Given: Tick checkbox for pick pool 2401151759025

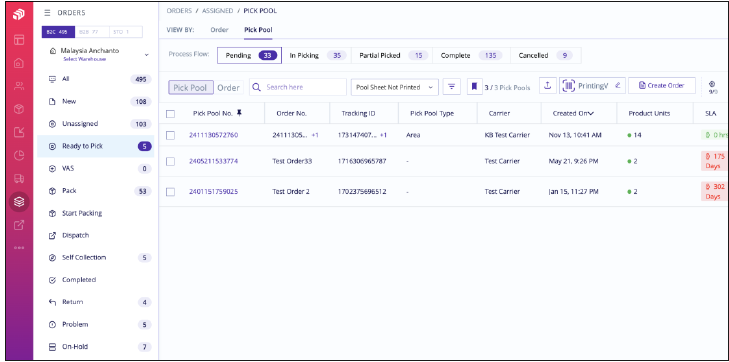Looking at the screenshot, I should [171, 192].
